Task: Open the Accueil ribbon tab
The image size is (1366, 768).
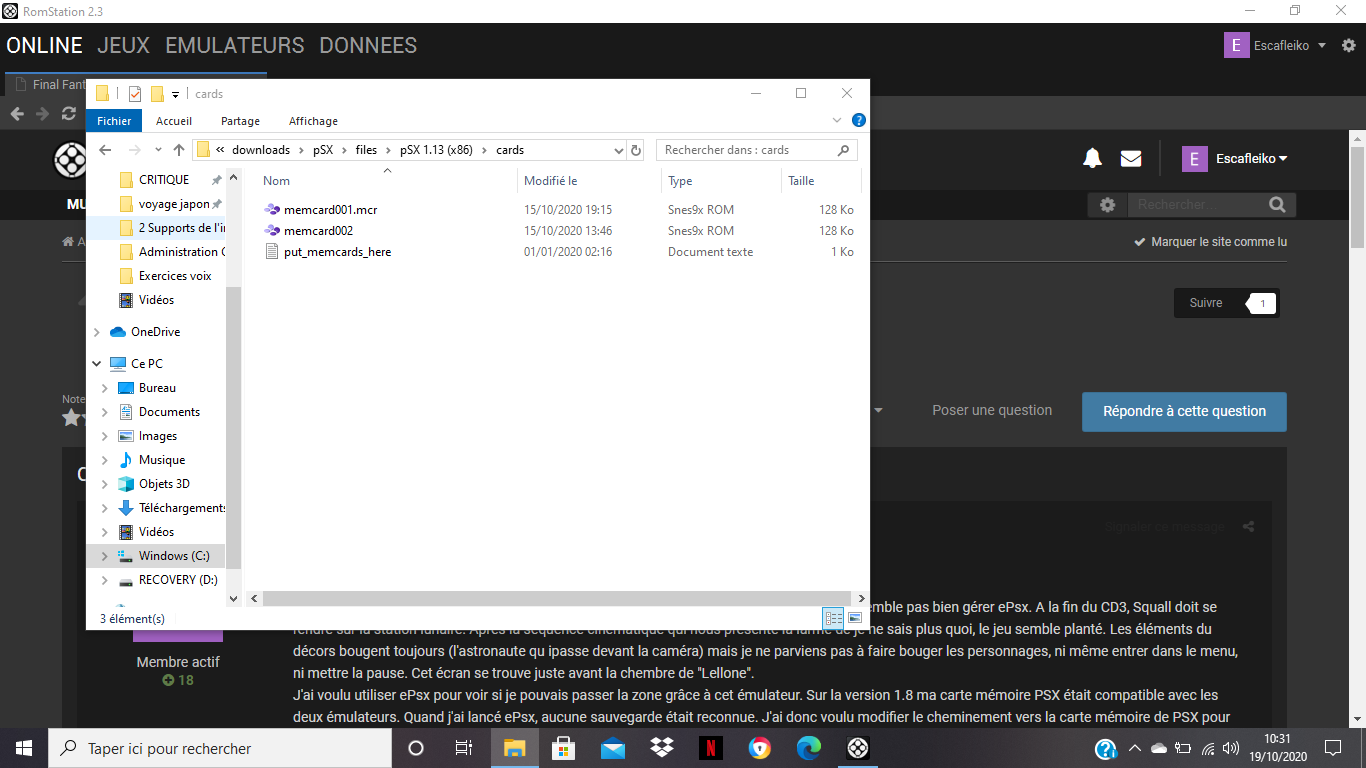Action: click(x=174, y=120)
